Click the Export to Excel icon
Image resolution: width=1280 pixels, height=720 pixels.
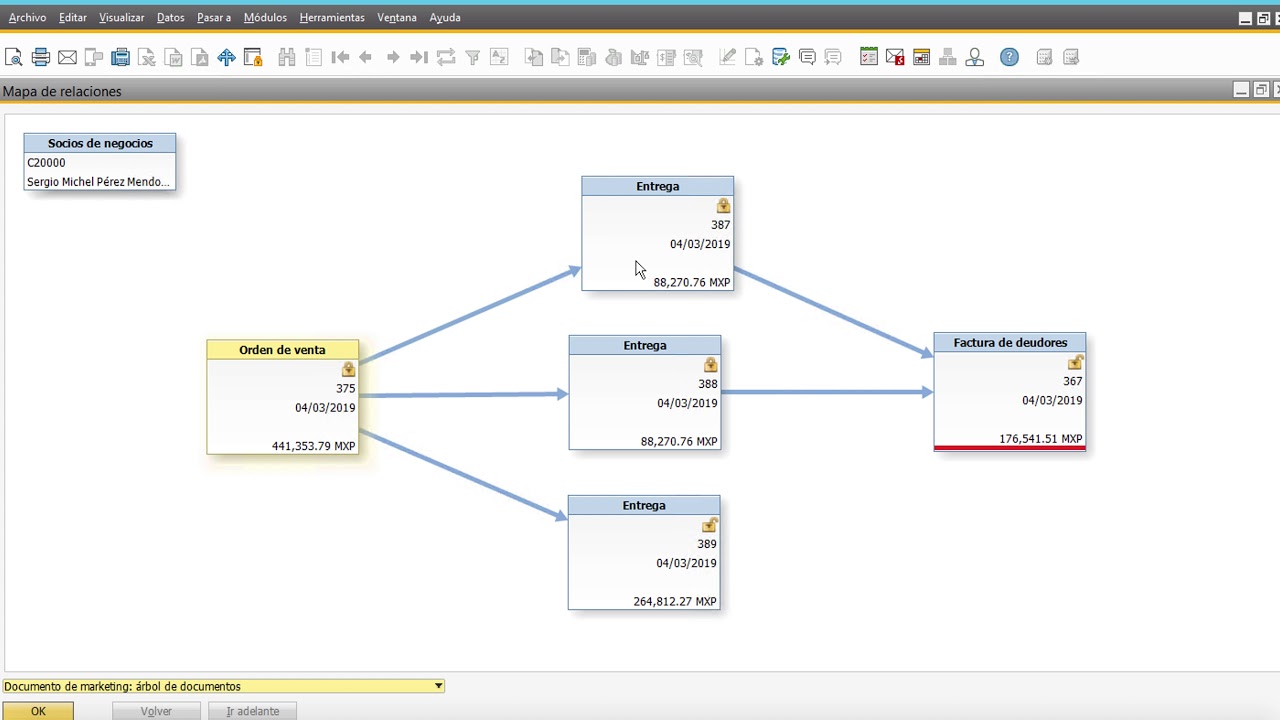pyautogui.click(x=147, y=57)
